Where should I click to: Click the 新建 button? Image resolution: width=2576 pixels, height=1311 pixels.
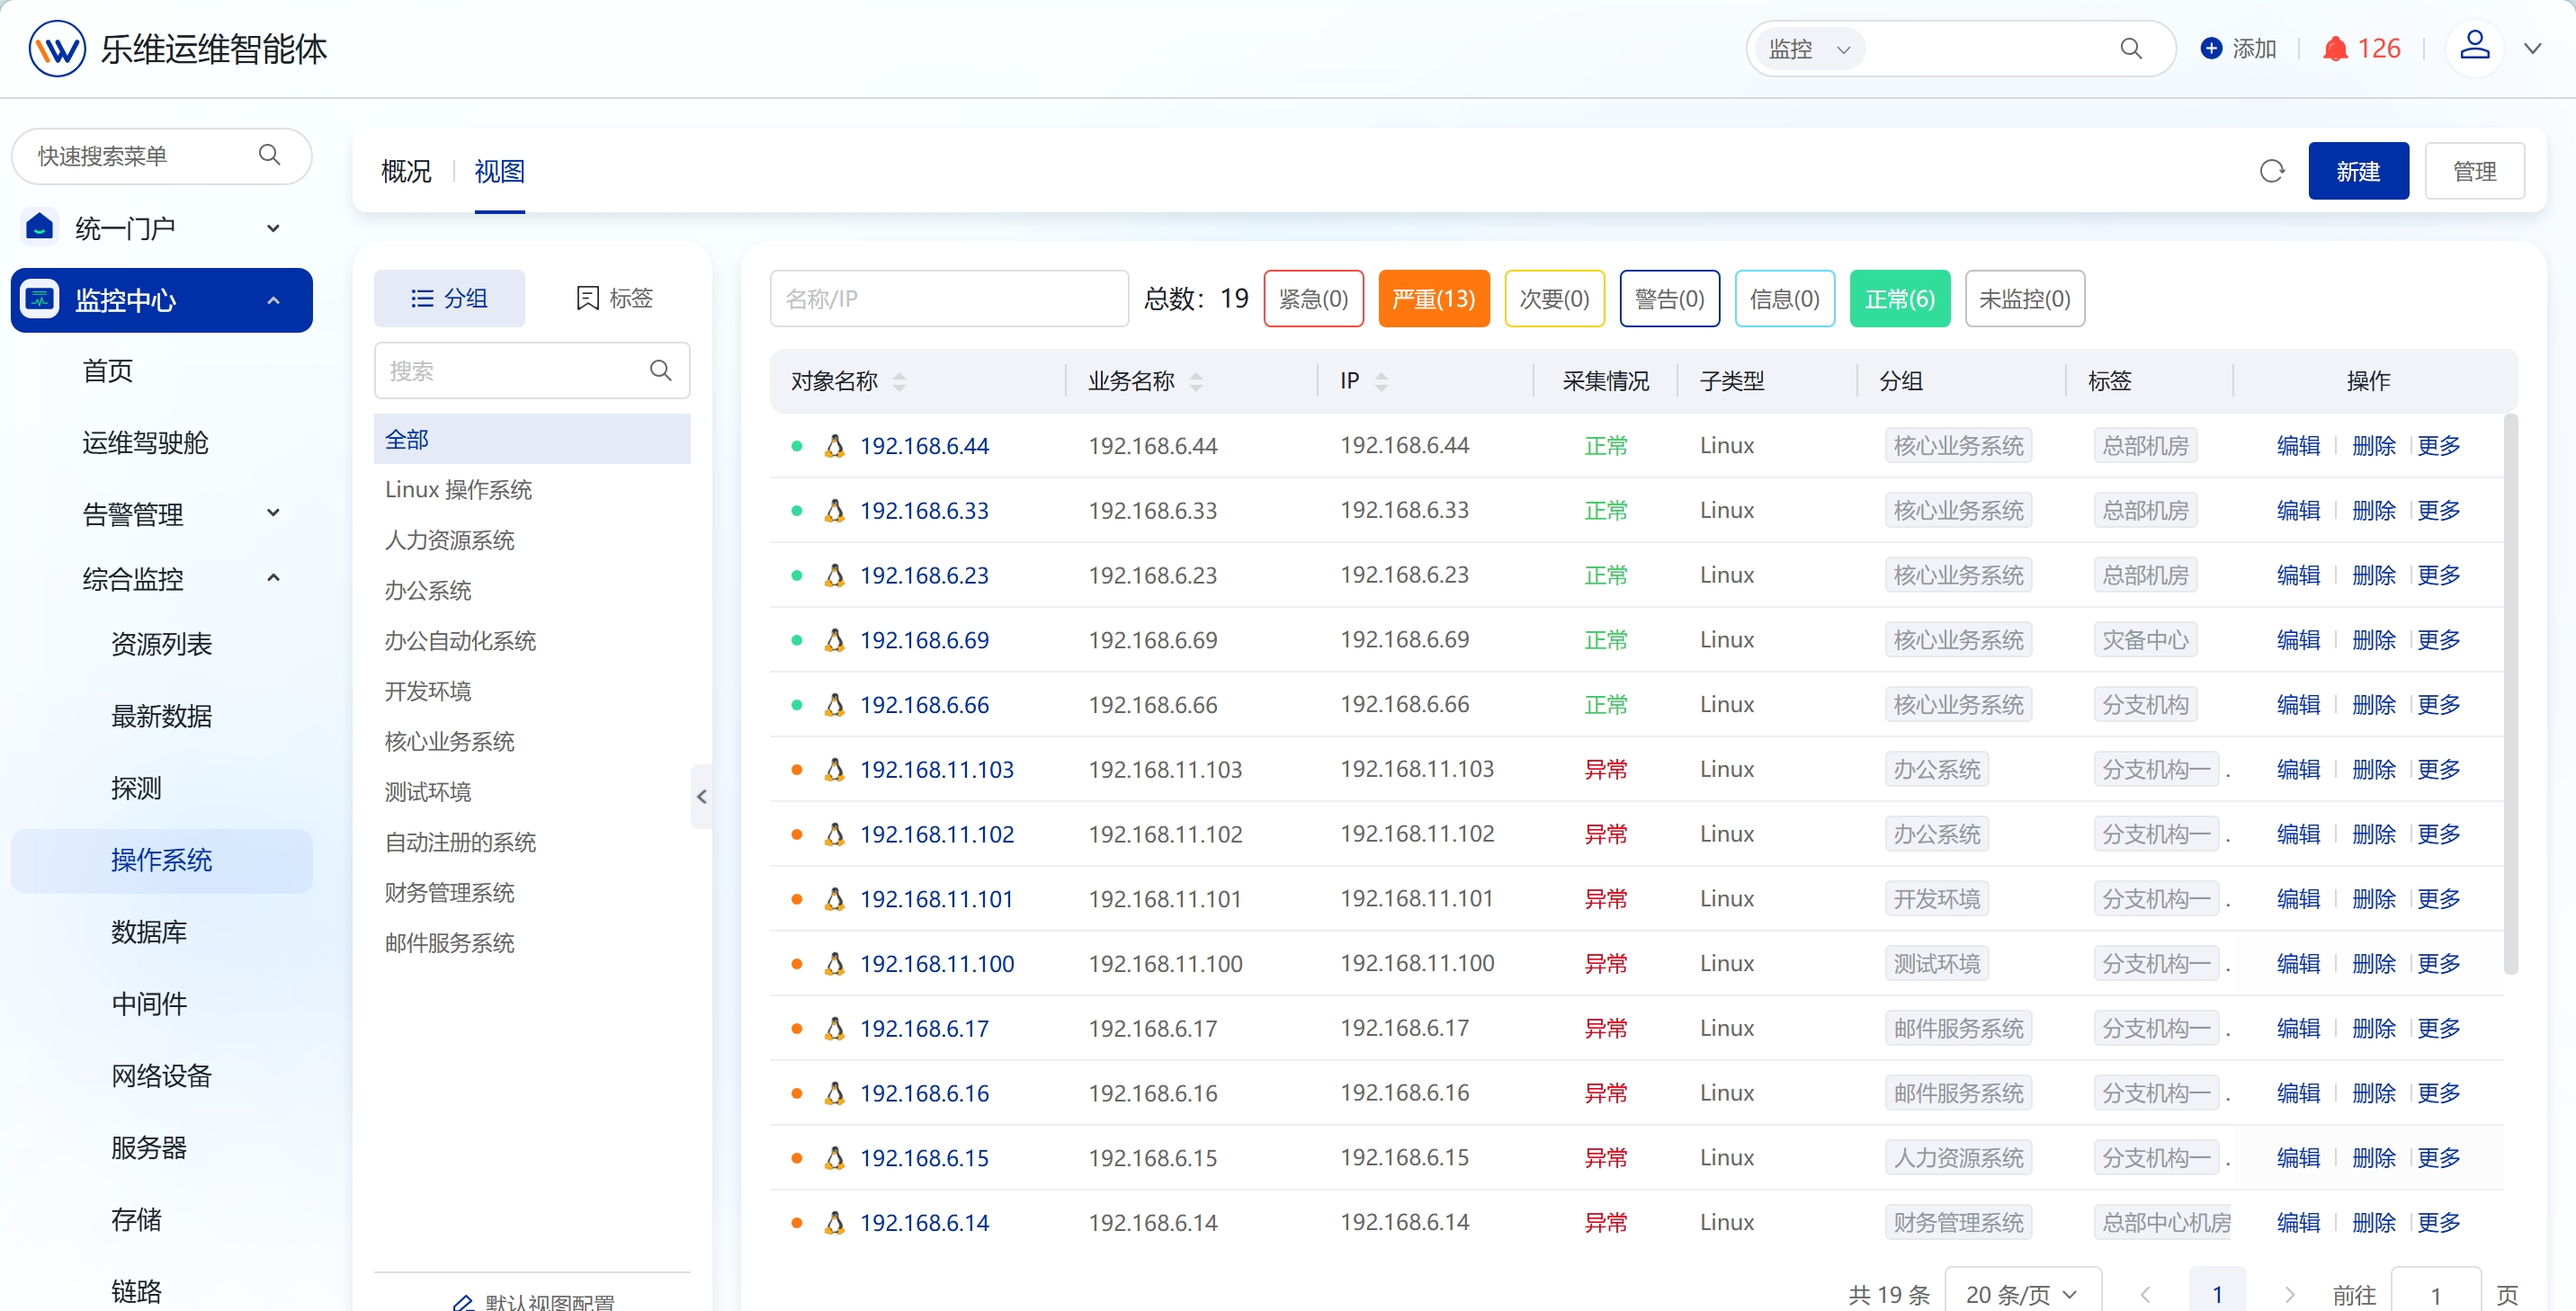click(x=2358, y=171)
